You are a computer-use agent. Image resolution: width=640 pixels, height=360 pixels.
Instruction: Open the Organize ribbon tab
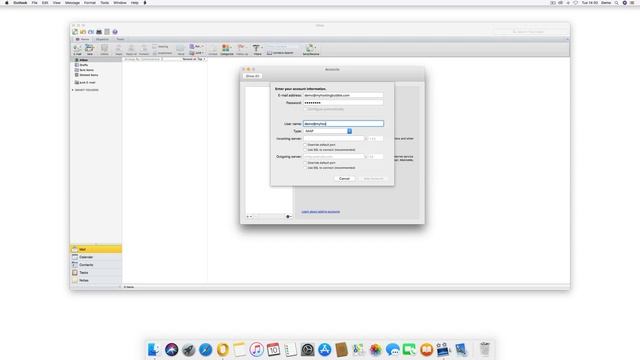pos(102,39)
